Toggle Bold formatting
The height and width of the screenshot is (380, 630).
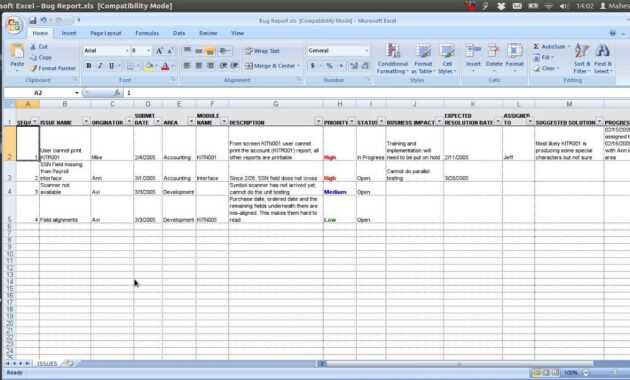coord(89,66)
